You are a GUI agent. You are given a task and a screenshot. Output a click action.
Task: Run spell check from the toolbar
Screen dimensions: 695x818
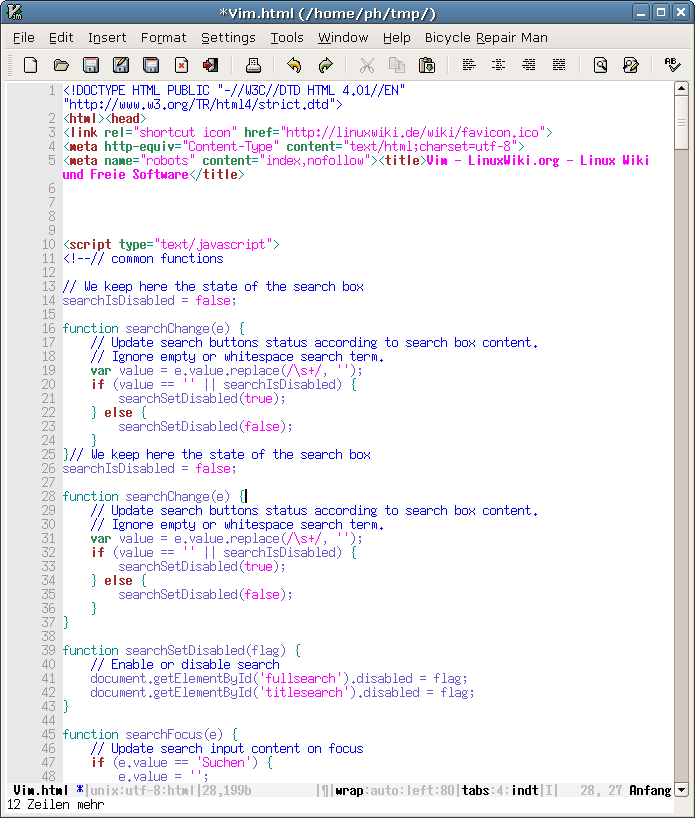point(672,66)
